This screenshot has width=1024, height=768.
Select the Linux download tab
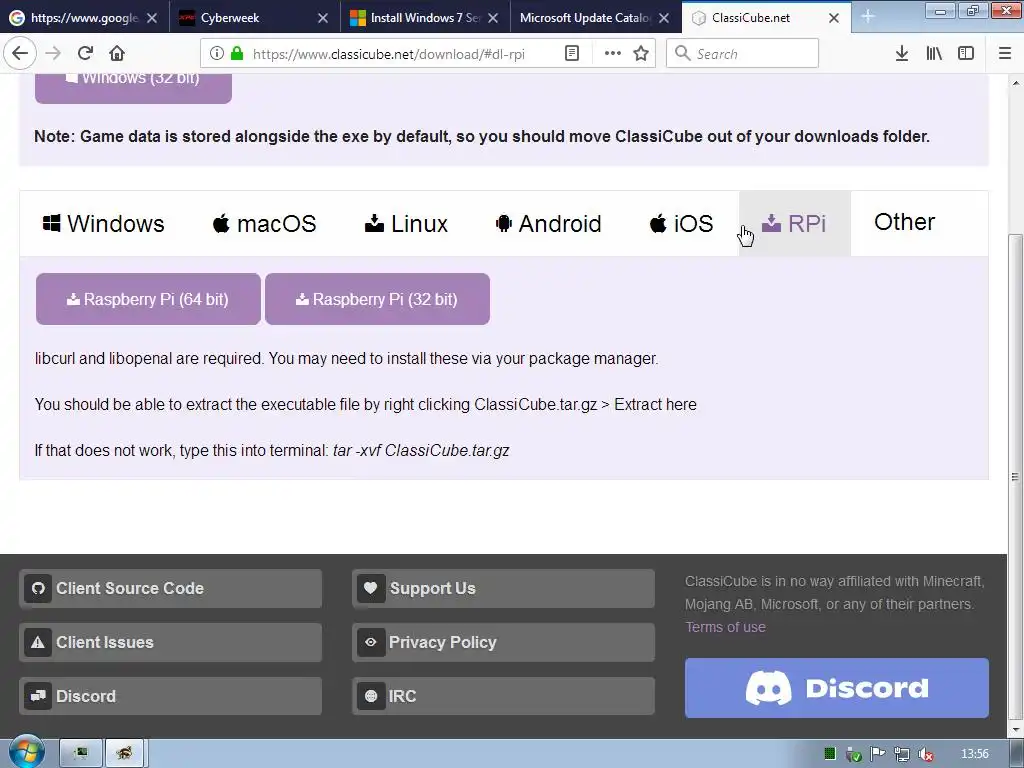406,223
